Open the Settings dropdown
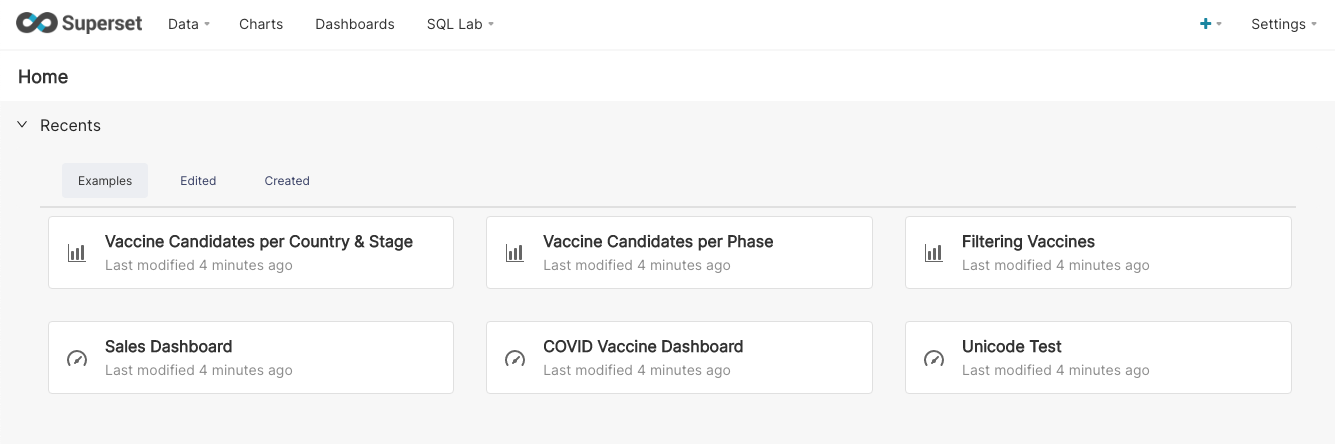Screen dimensions: 1335x444 point(1283,24)
